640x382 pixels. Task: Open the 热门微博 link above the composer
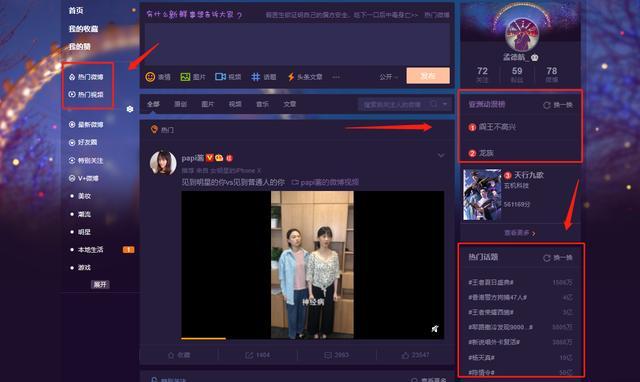437,15
